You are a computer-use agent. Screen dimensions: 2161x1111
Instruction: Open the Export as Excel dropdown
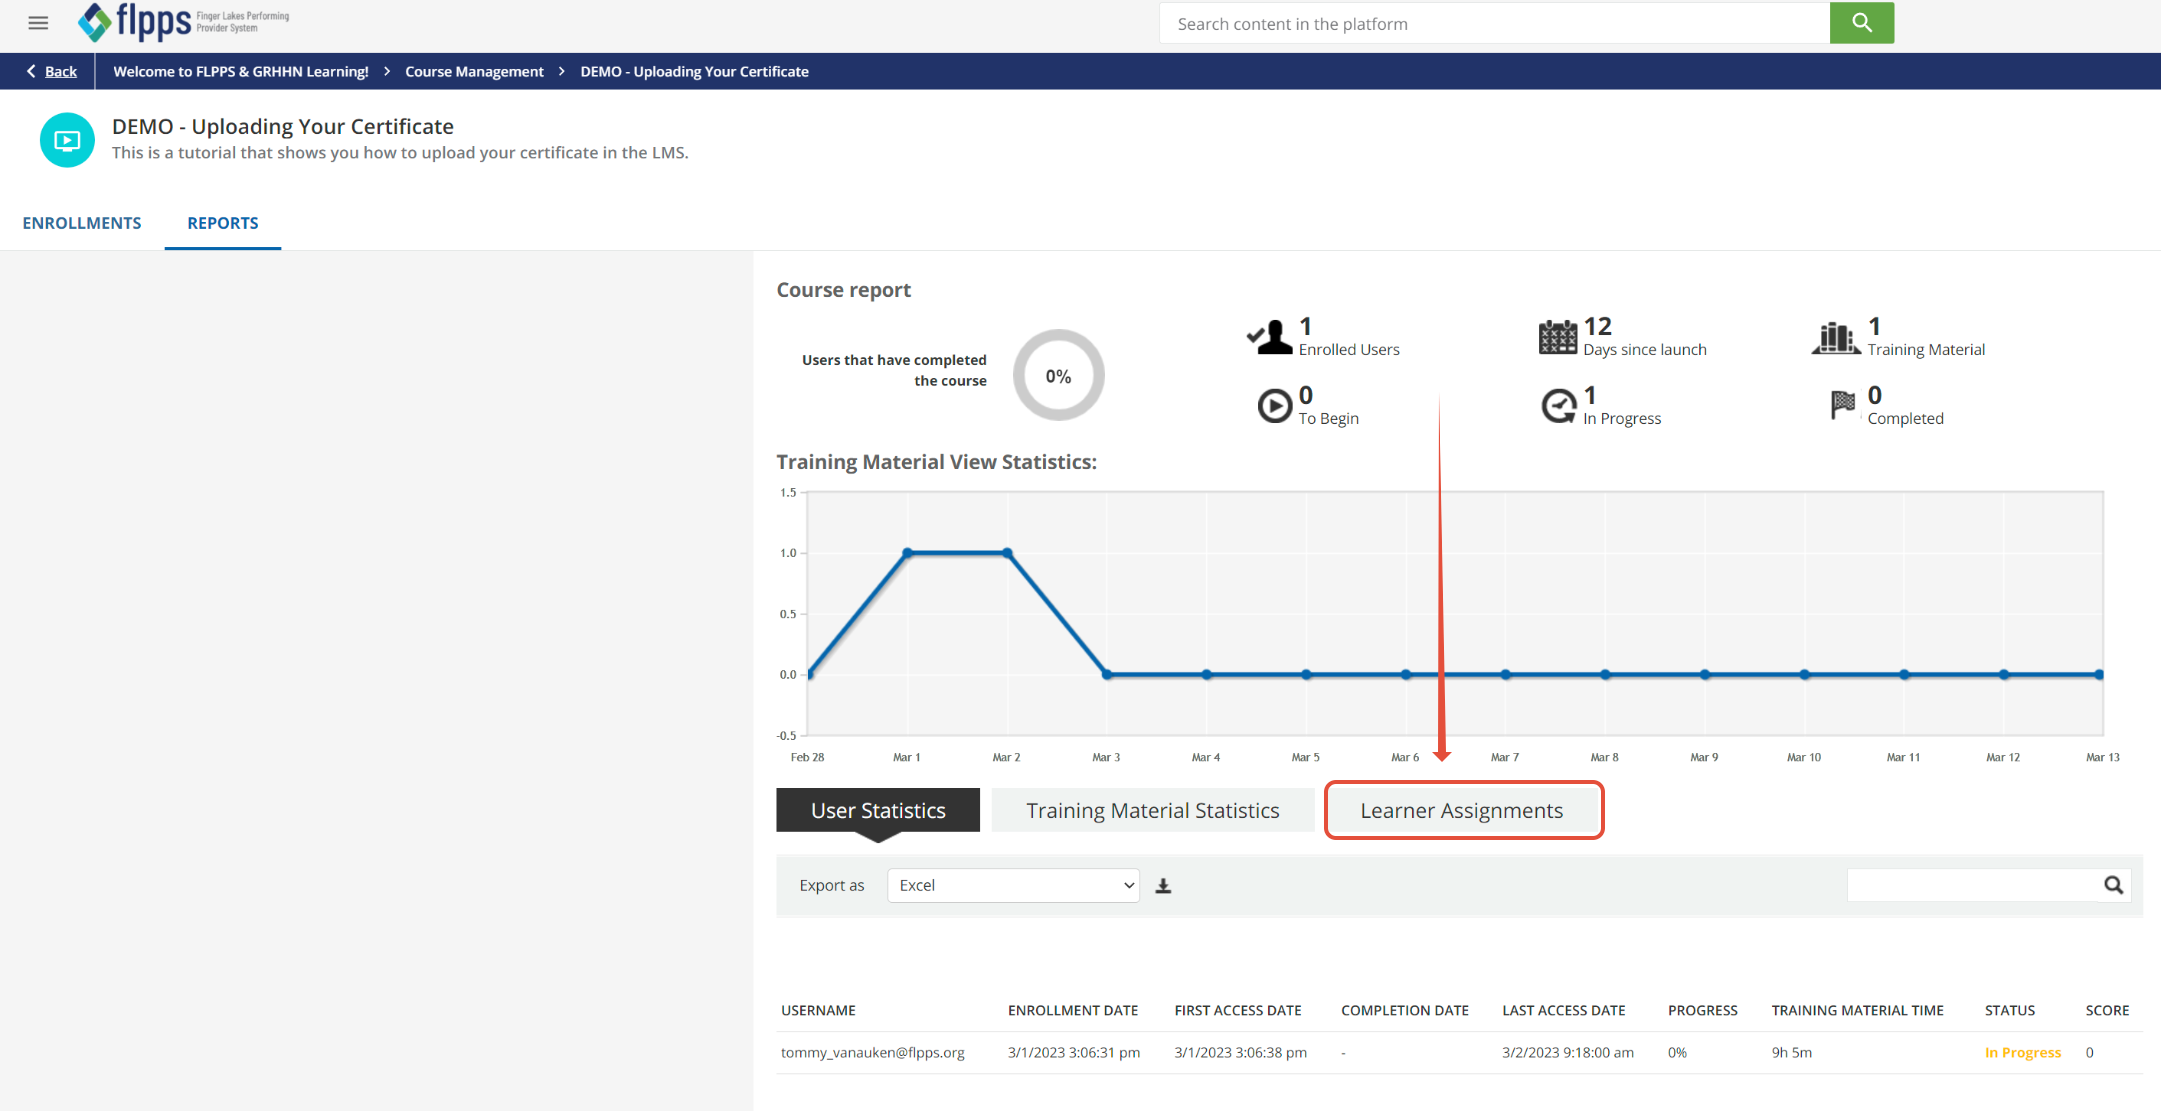(1013, 886)
